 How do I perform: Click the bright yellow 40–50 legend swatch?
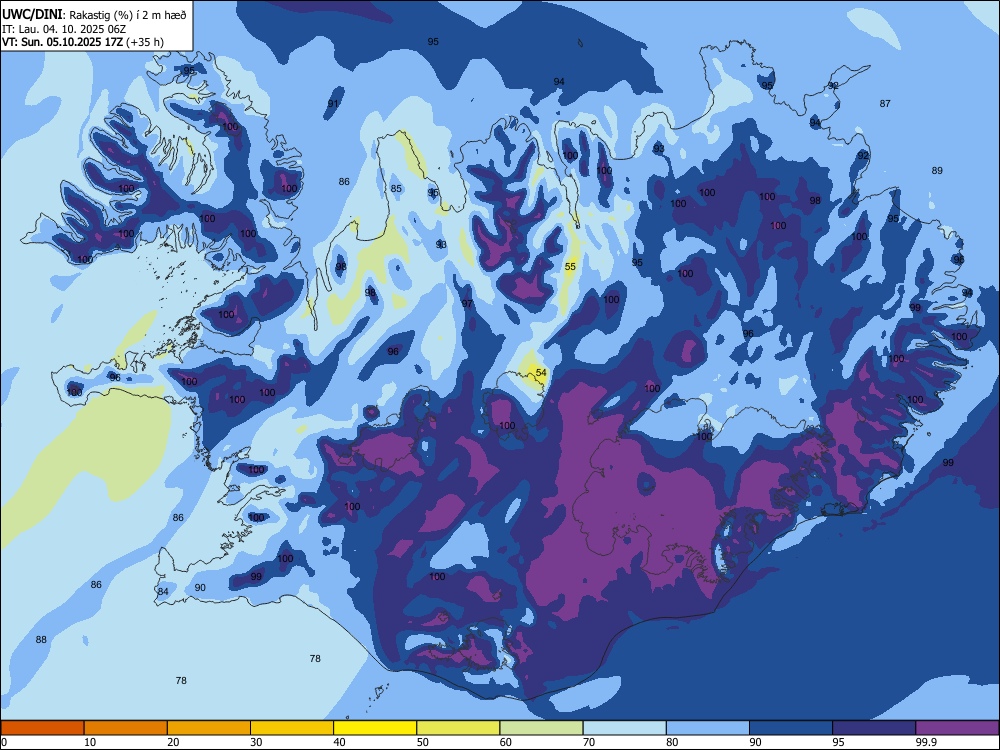coord(375,728)
